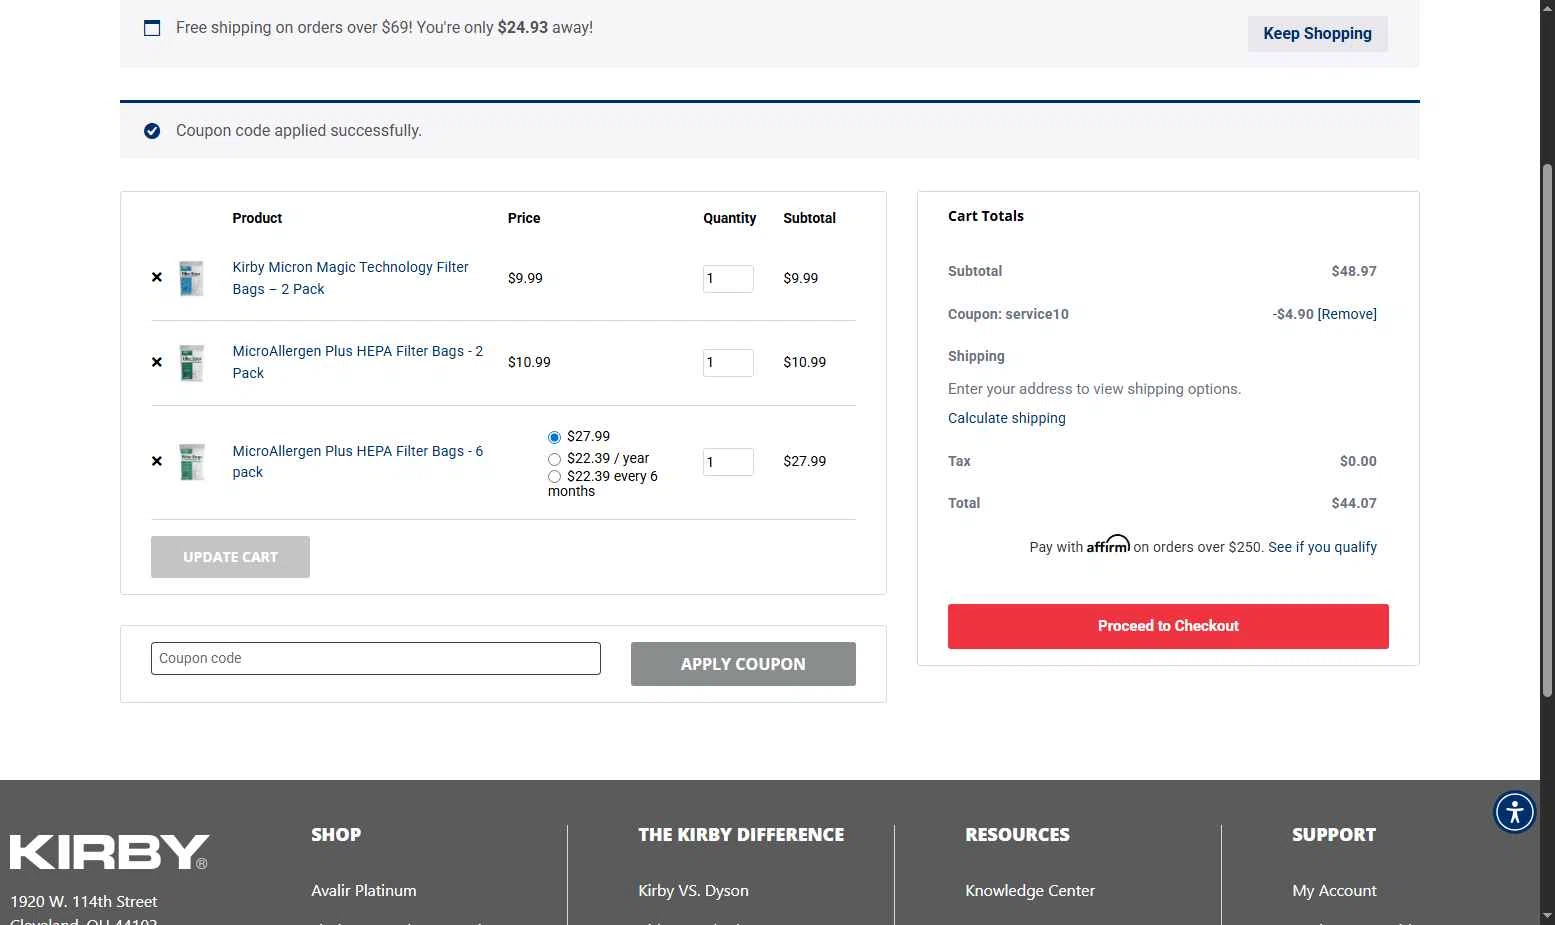Select the $27.99 one-time price option

(554, 437)
